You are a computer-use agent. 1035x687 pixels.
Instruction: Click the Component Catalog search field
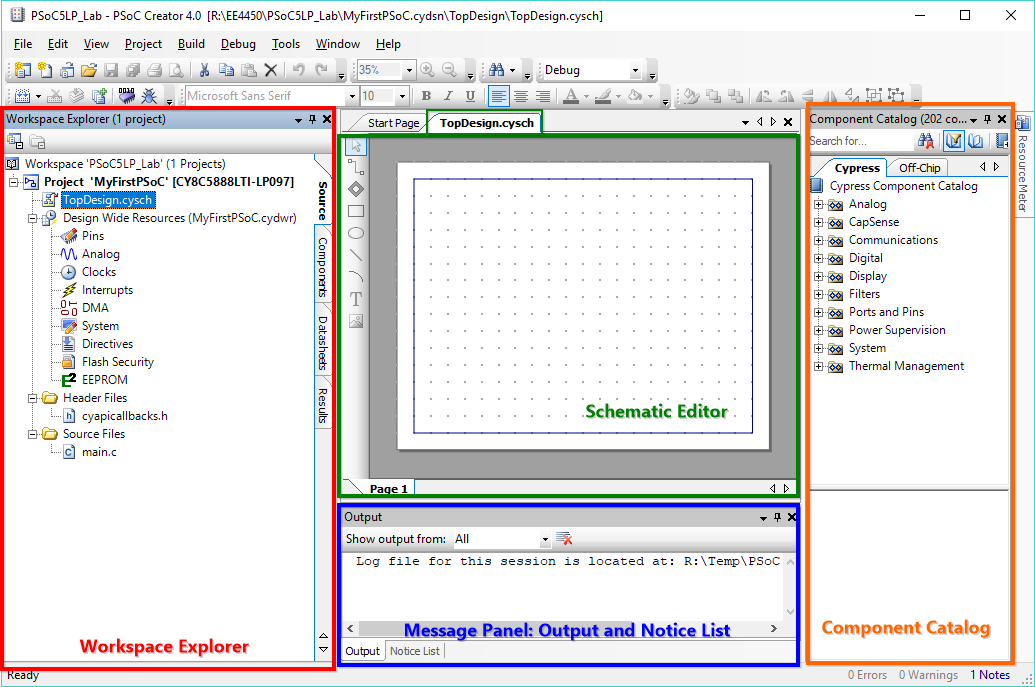(x=870, y=141)
